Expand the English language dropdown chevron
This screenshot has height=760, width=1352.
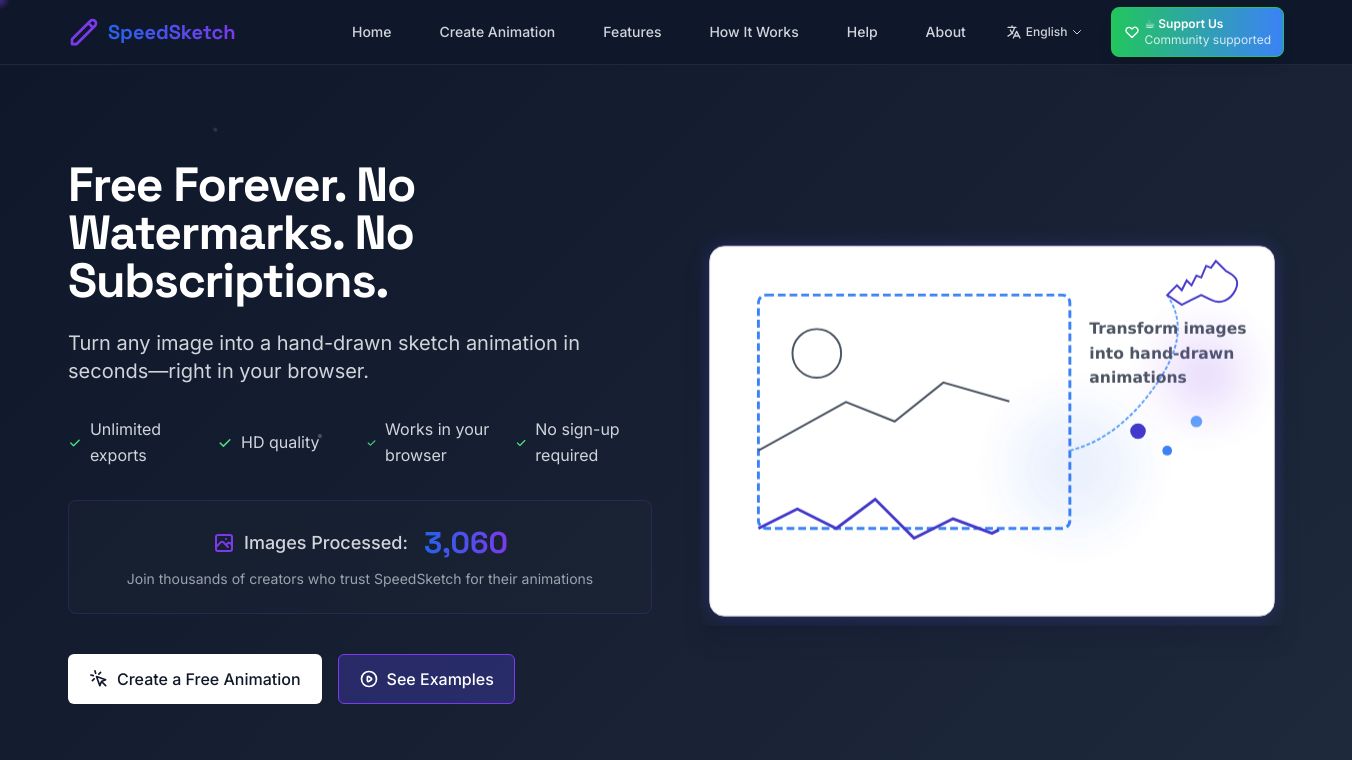(x=1077, y=32)
